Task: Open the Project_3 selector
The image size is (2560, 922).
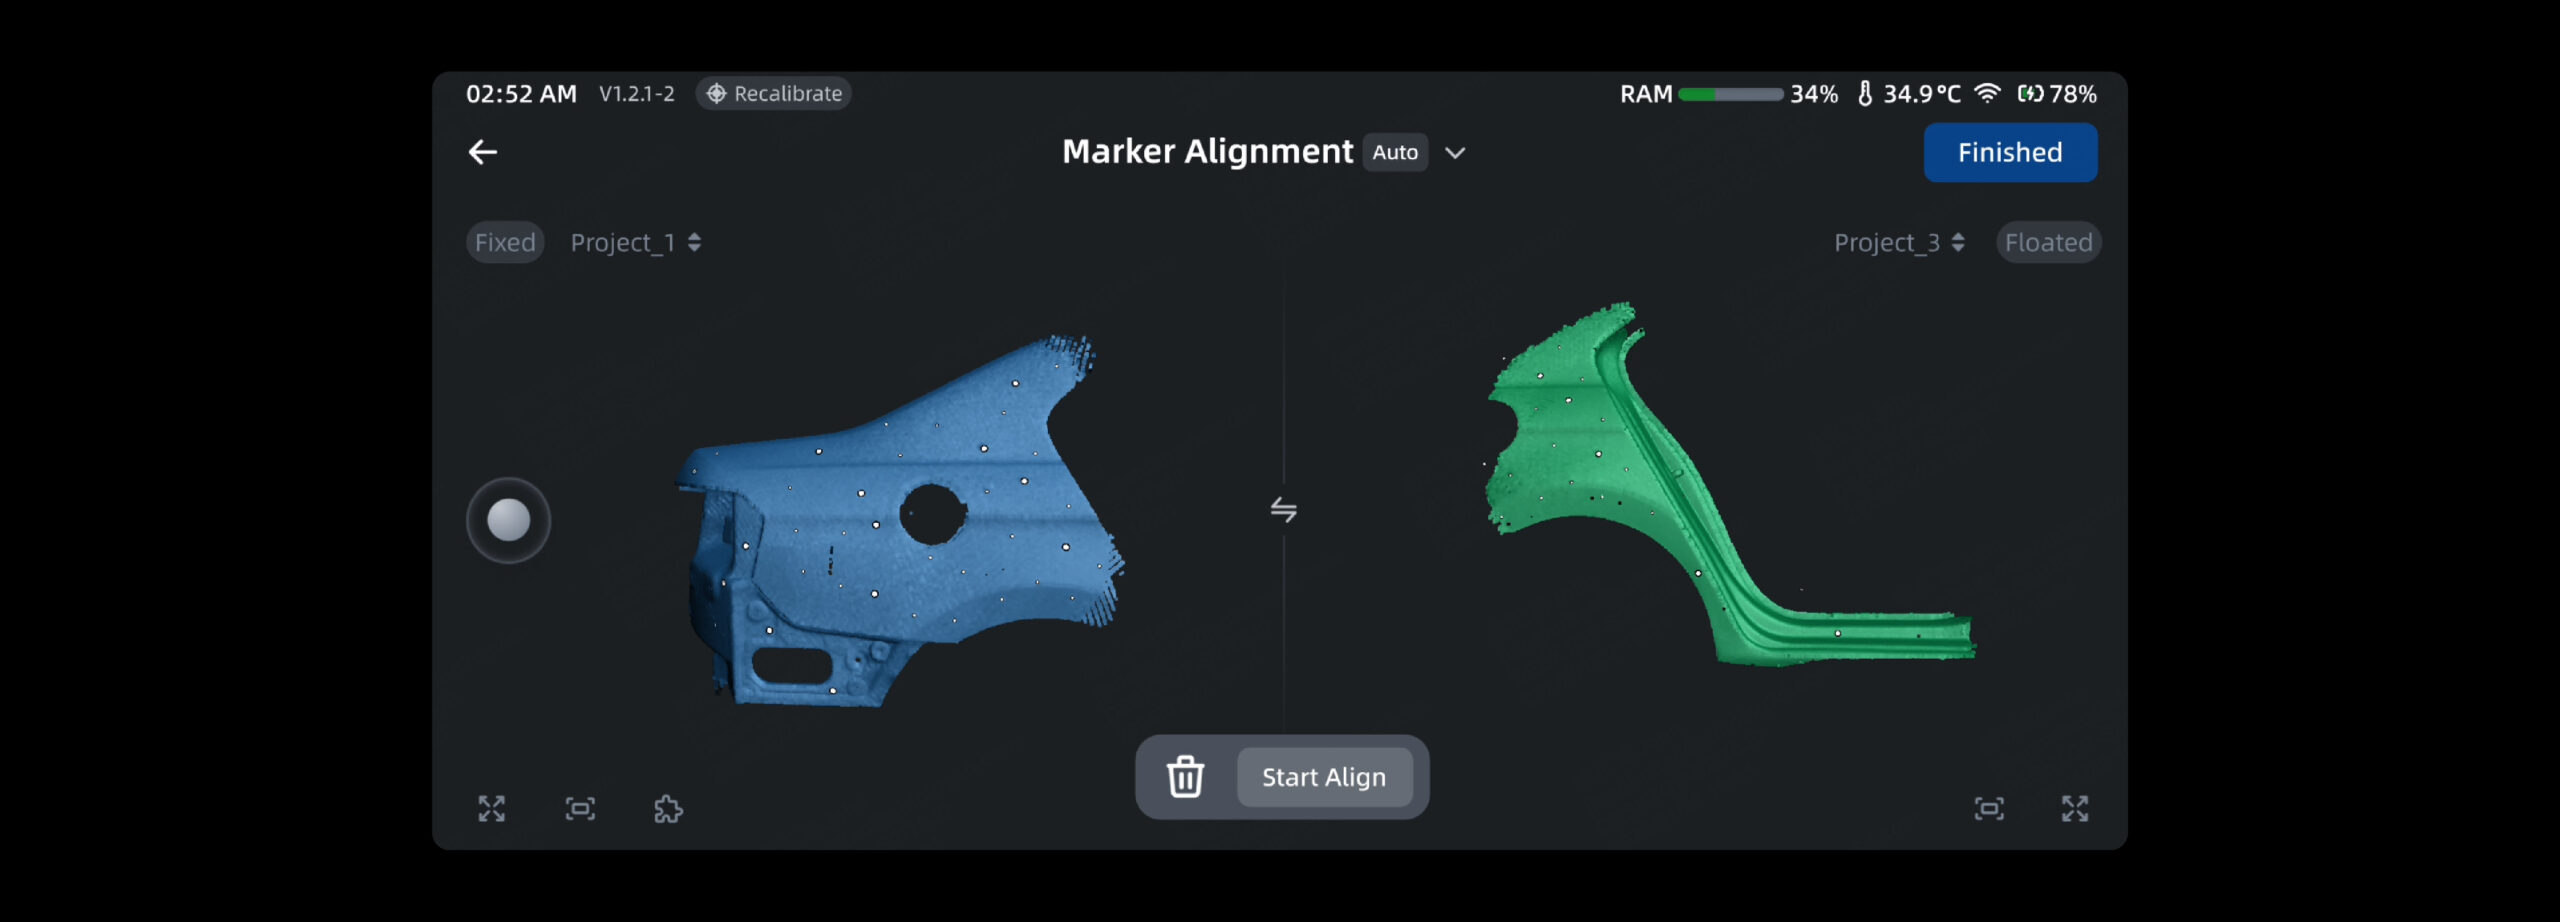Action: [1898, 243]
